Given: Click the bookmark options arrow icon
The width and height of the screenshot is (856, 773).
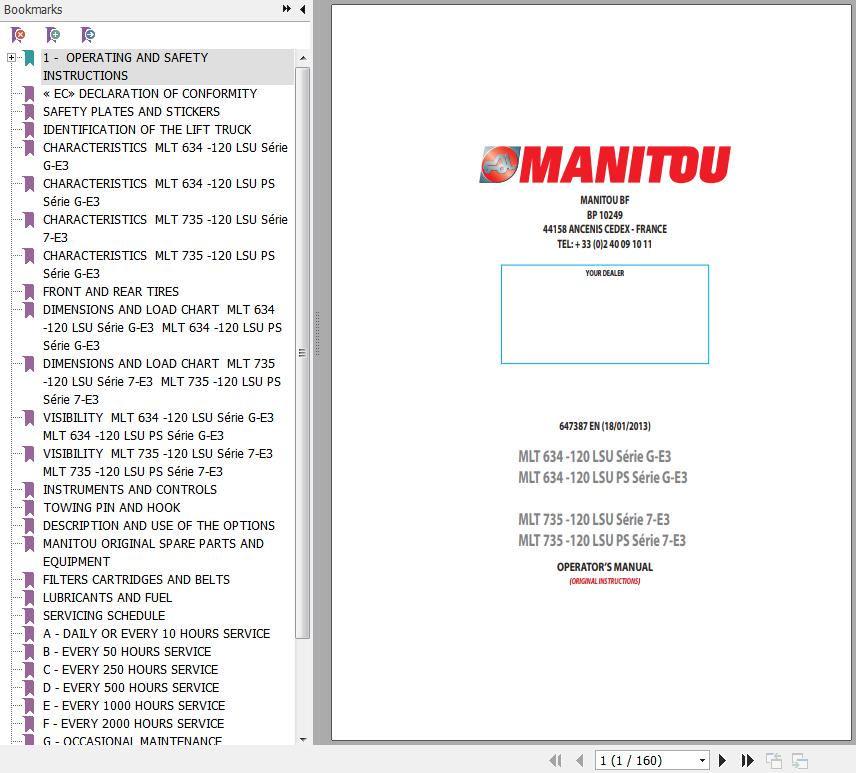Looking at the screenshot, I should tap(88, 35).
